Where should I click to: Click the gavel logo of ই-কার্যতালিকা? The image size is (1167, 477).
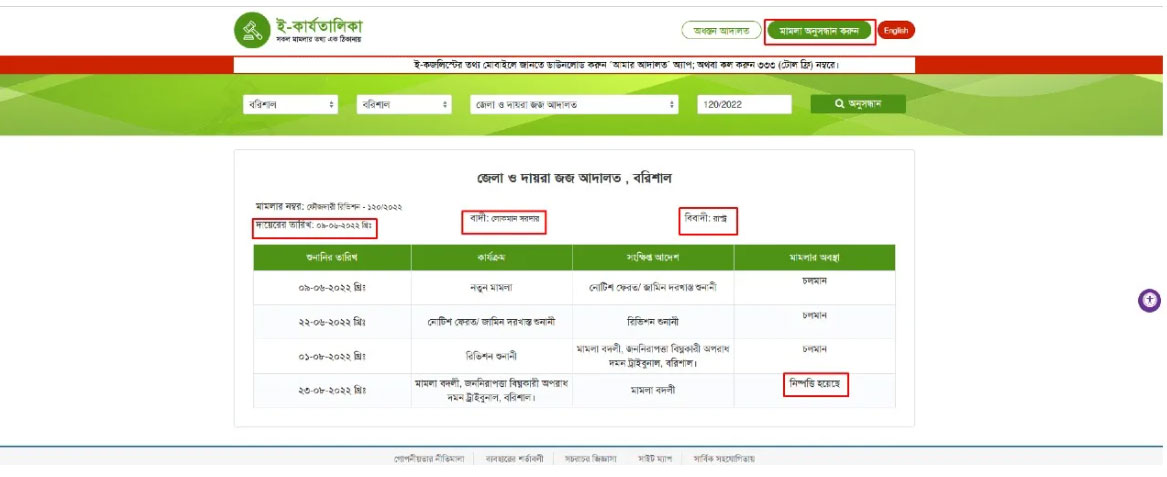[x=252, y=30]
